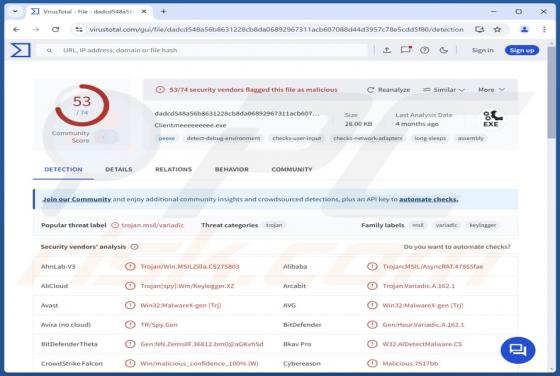Expand the More dropdown
560x376 pixels.
point(491,90)
